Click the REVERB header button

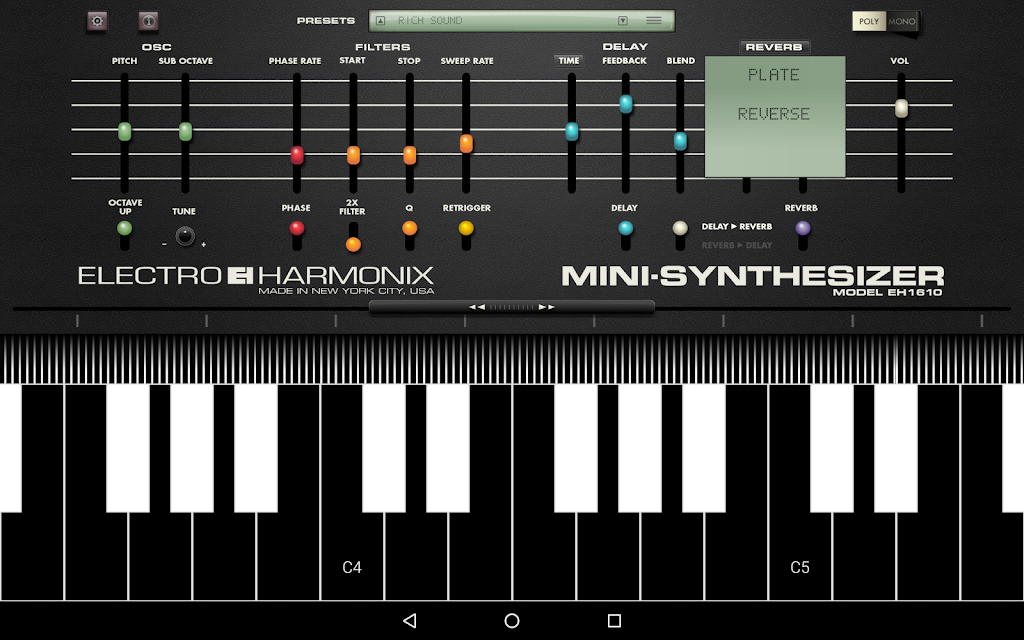[x=775, y=47]
